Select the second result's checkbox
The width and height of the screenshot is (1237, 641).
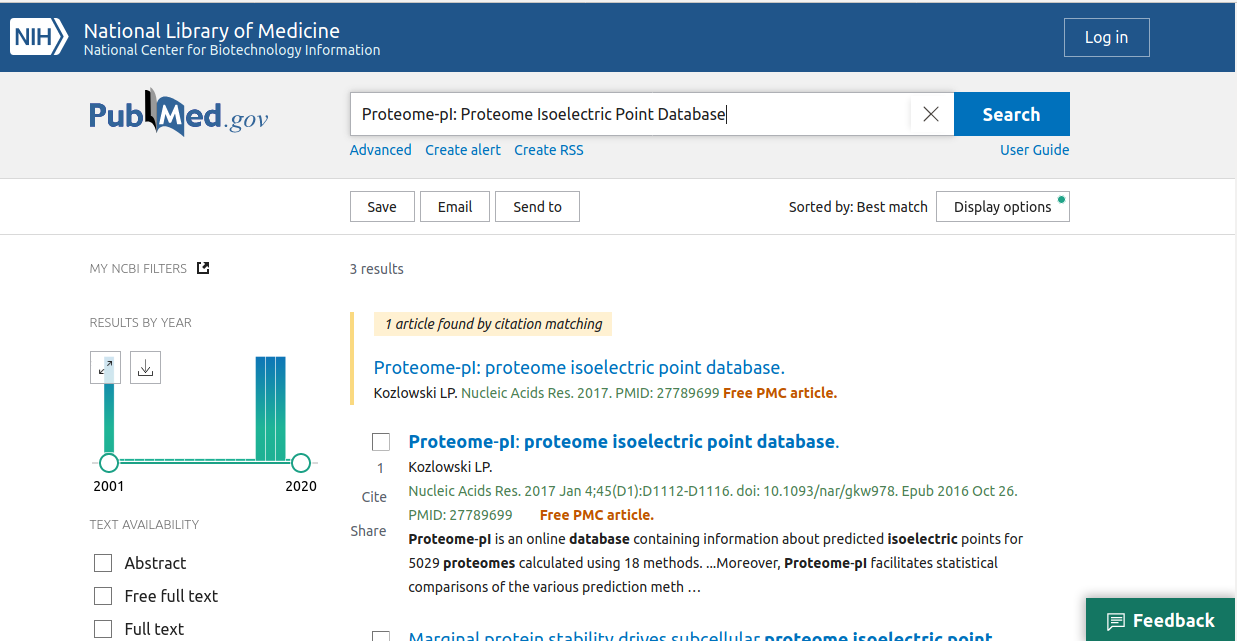pos(381,636)
